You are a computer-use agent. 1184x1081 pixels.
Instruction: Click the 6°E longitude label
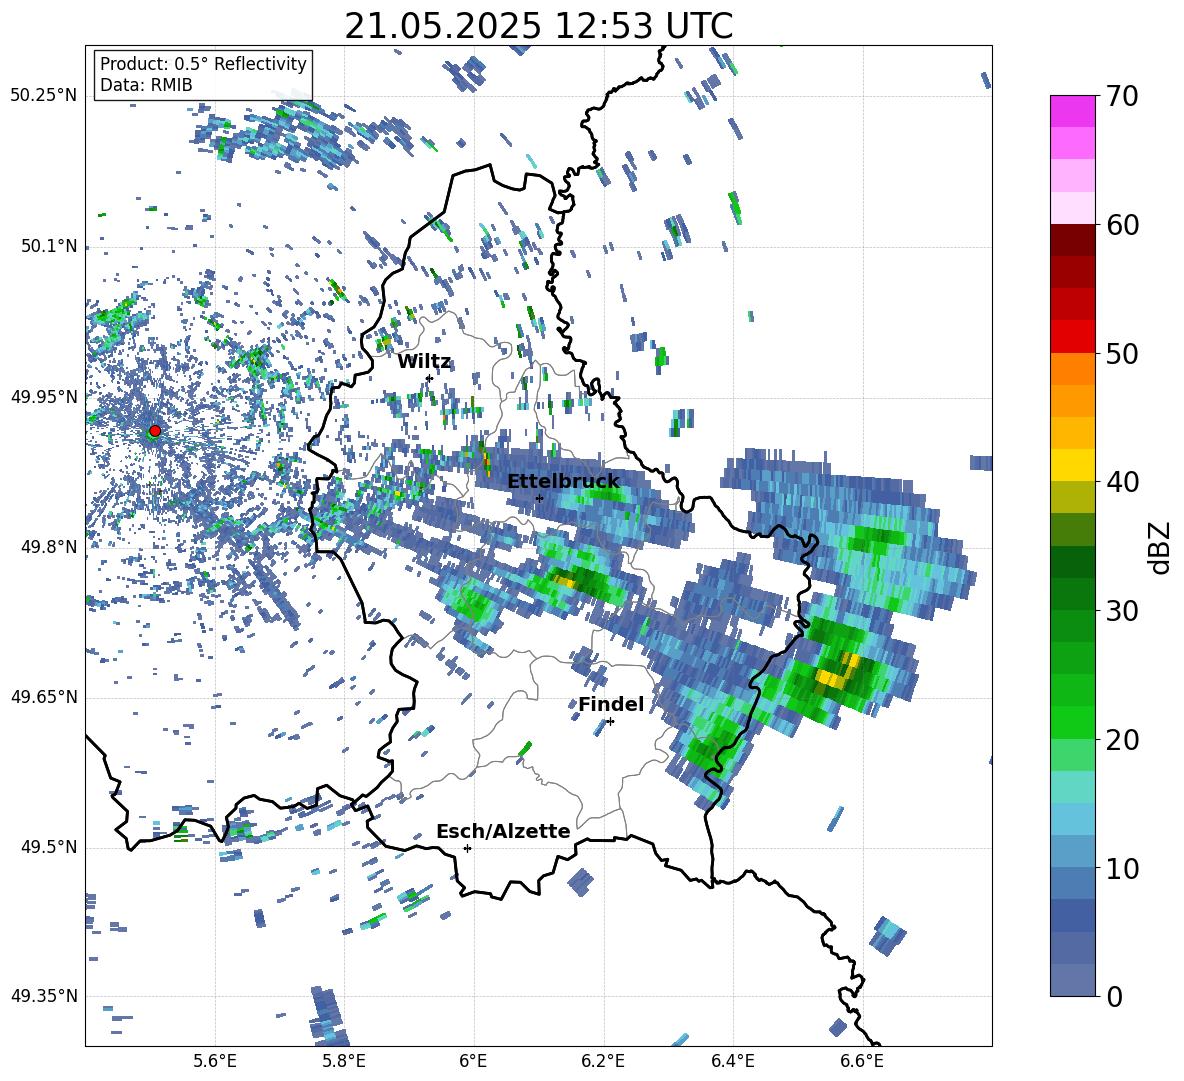[473, 1061]
